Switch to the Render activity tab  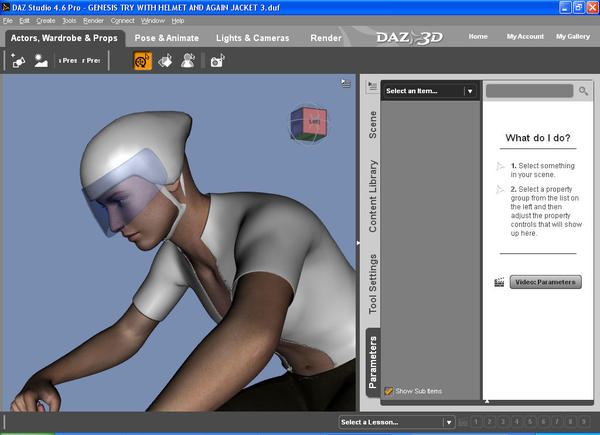(x=326, y=38)
